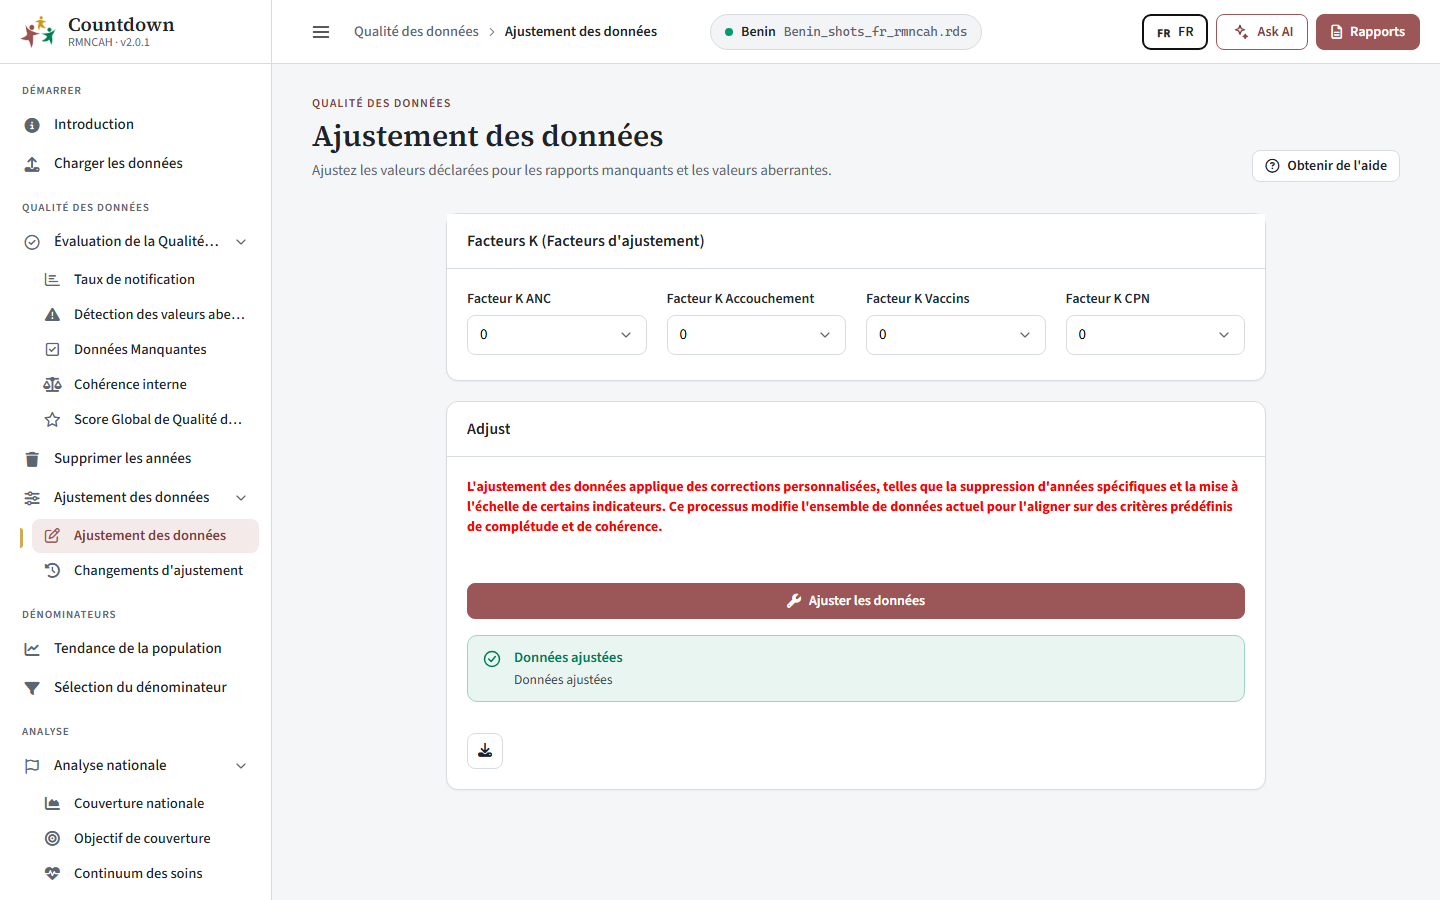
Task: Click the chart line icon for Tendance de la population
Action: tap(32, 649)
